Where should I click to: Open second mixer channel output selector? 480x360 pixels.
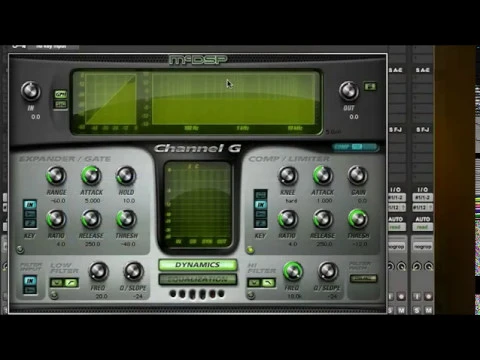(x=423, y=207)
